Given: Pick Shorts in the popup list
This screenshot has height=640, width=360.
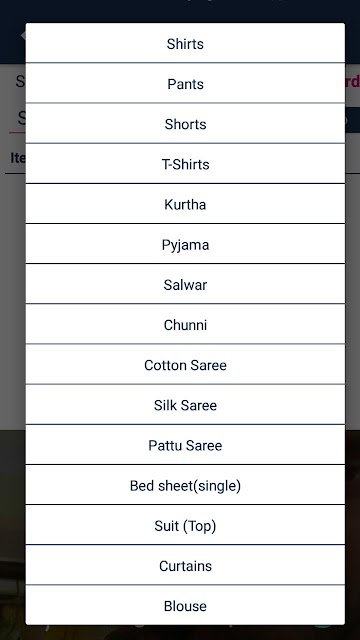Looking at the screenshot, I should pos(185,124).
